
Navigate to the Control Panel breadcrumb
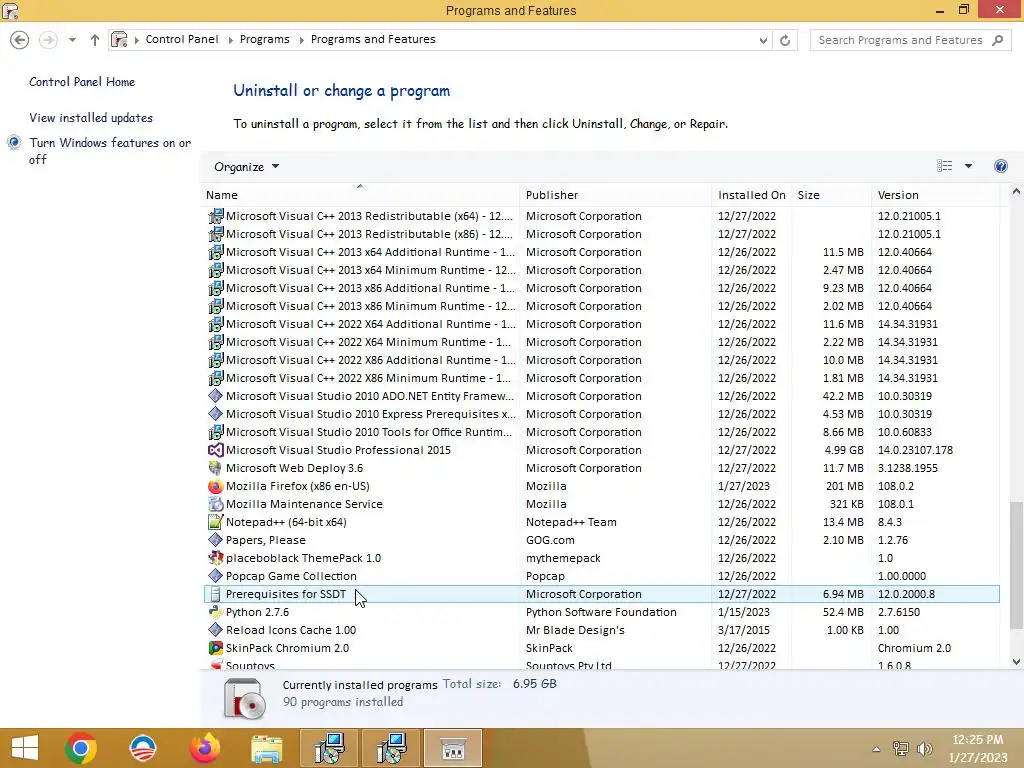182,39
